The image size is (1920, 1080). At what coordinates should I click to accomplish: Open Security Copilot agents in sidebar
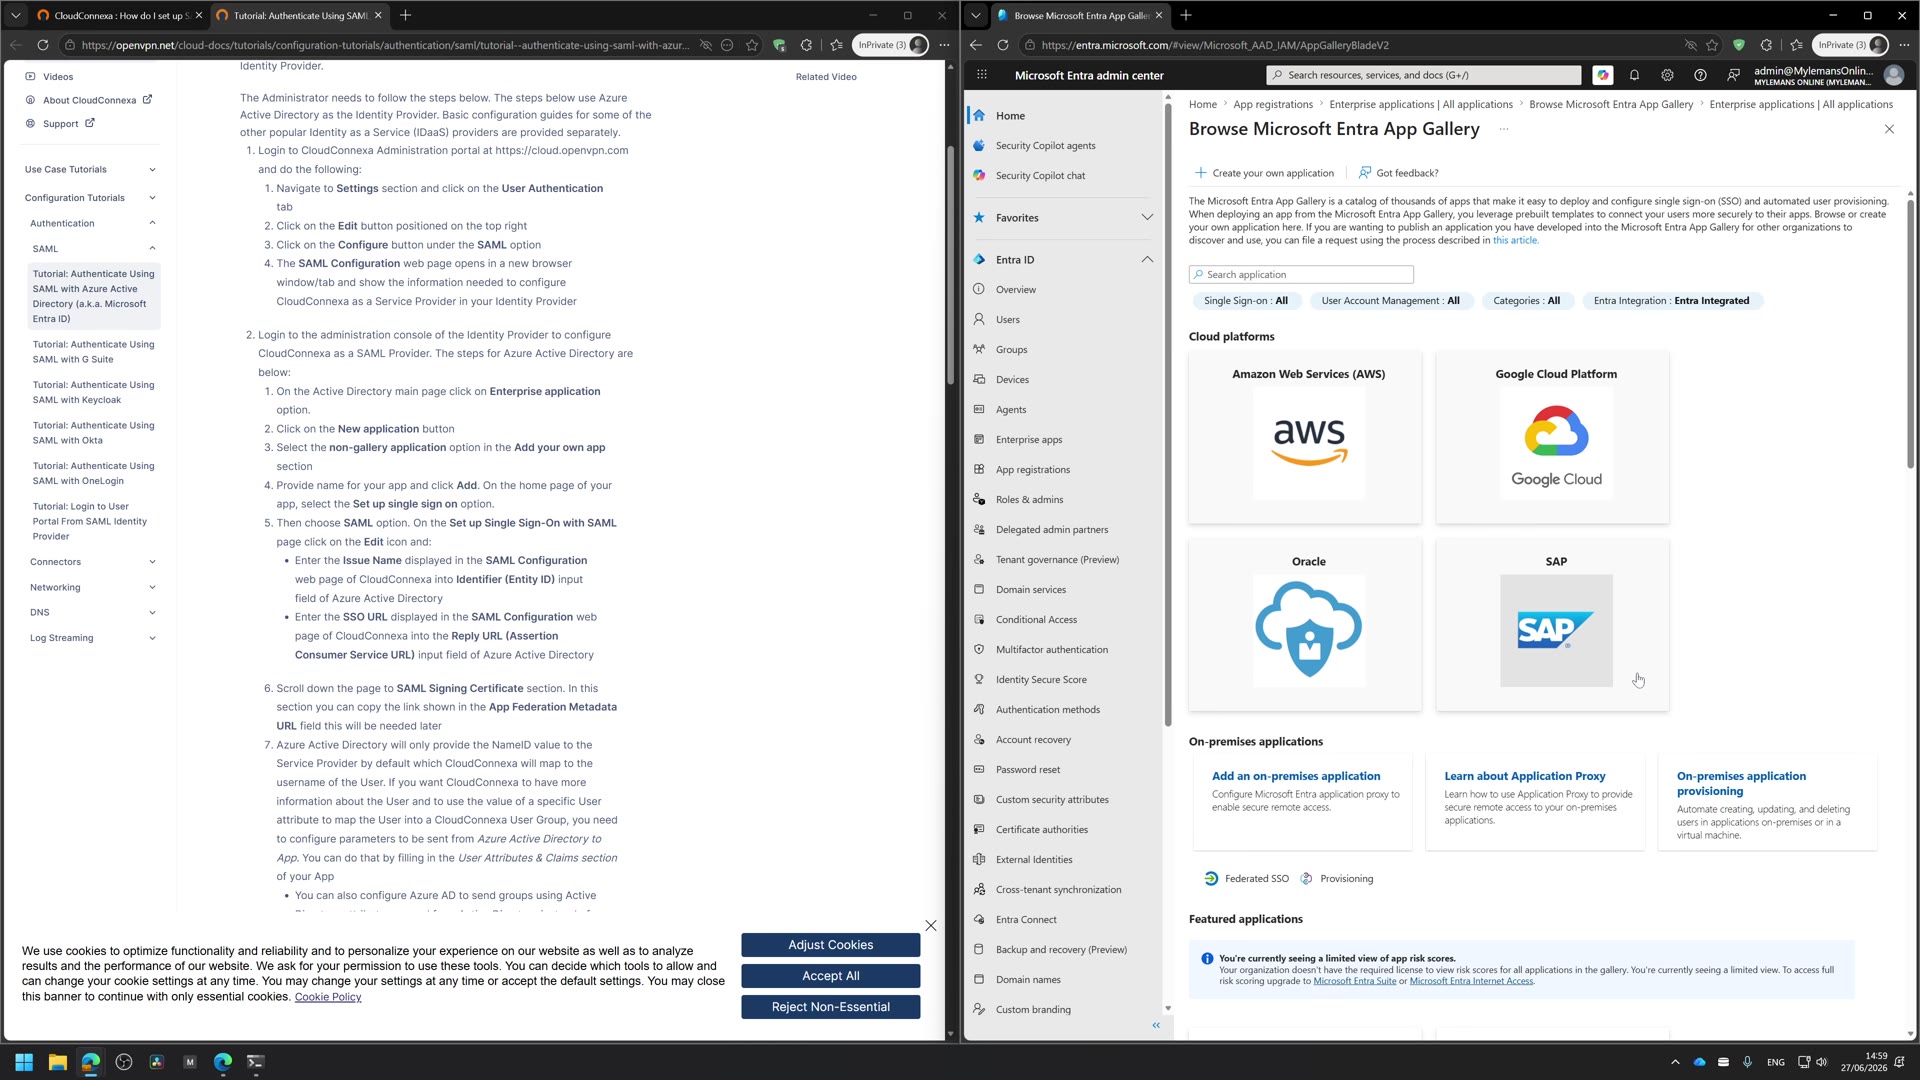pos(1045,146)
